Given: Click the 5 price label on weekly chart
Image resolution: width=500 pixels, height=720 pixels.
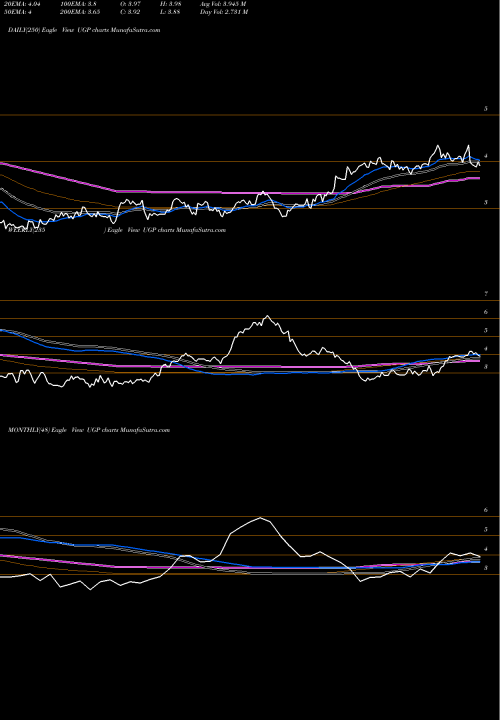Looking at the screenshot, I should [486, 331].
